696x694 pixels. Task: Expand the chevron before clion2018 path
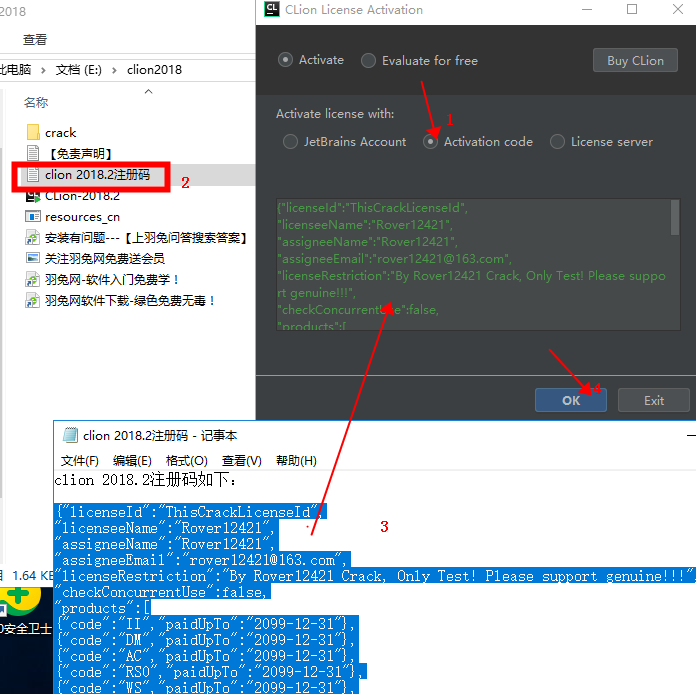coord(114,70)
